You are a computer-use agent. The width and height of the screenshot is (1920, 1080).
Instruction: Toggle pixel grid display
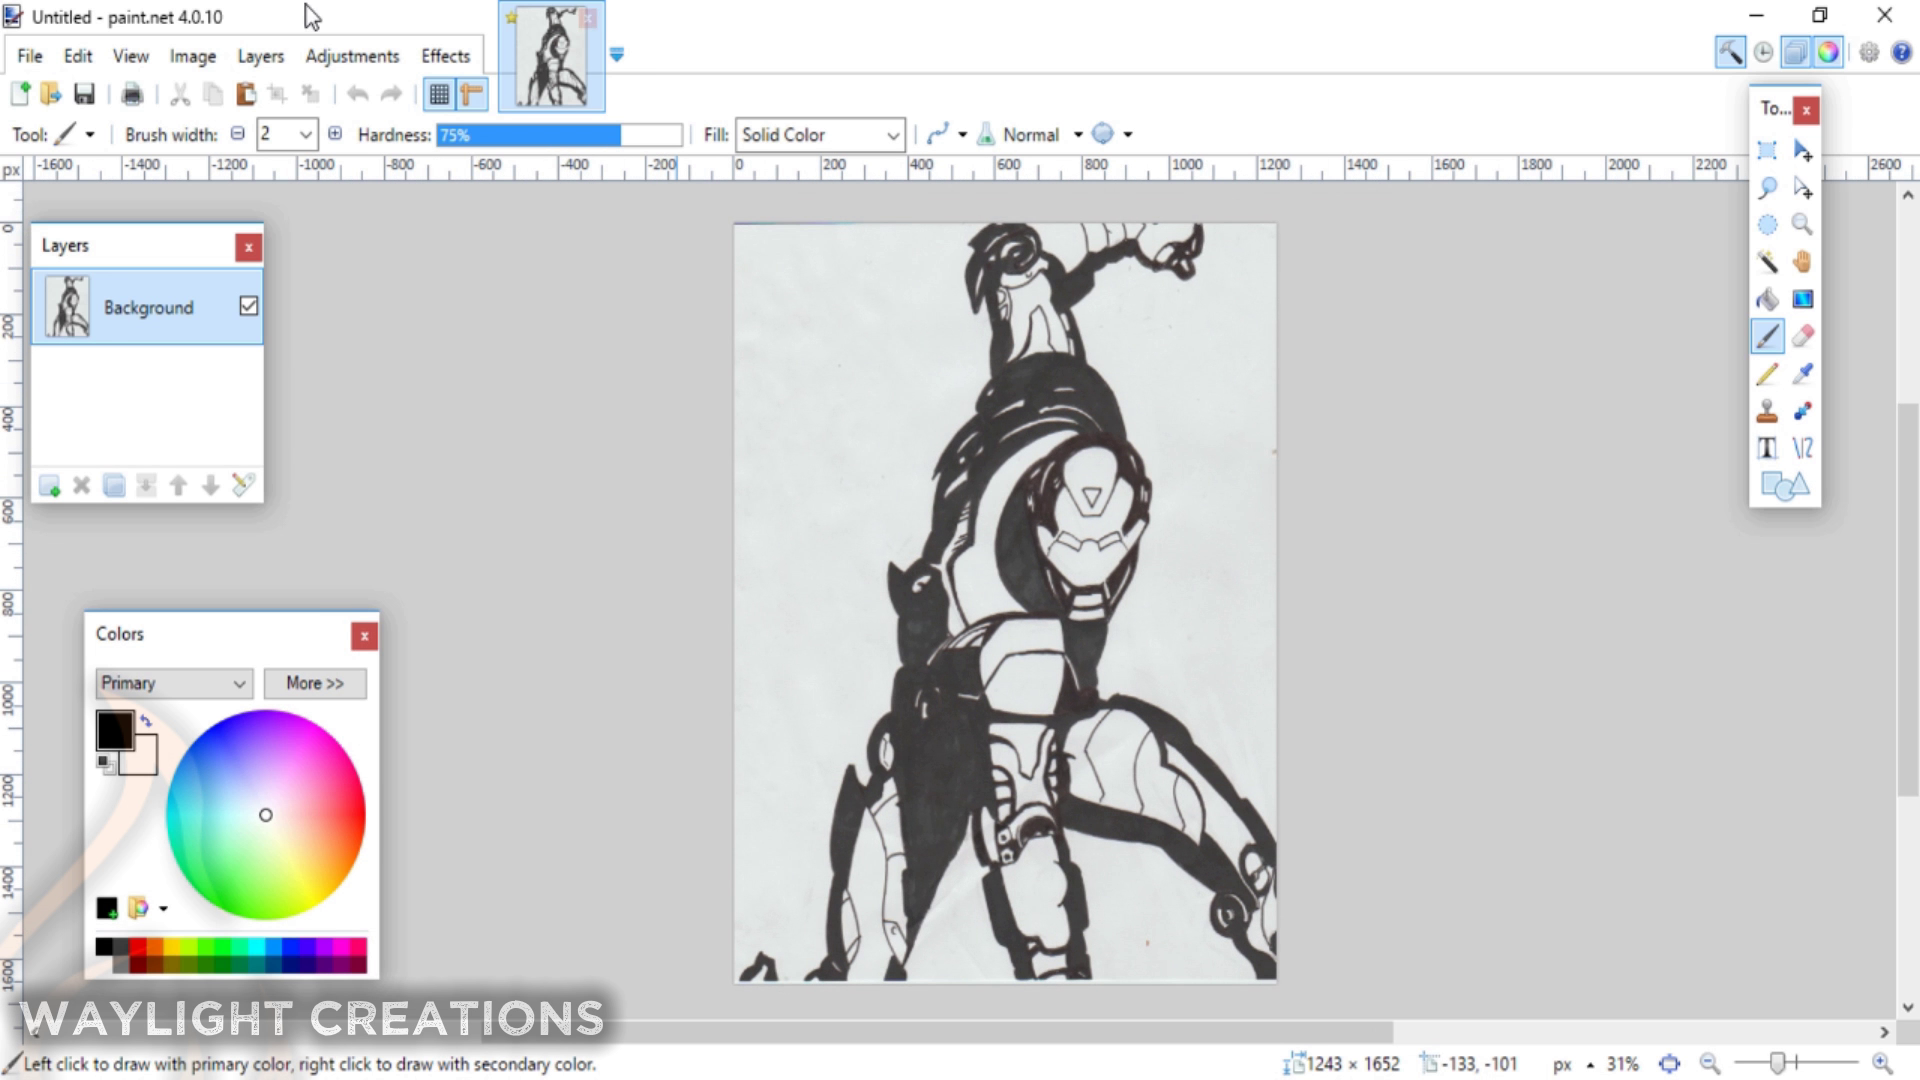pyautogui.click(x=439, y=94)
